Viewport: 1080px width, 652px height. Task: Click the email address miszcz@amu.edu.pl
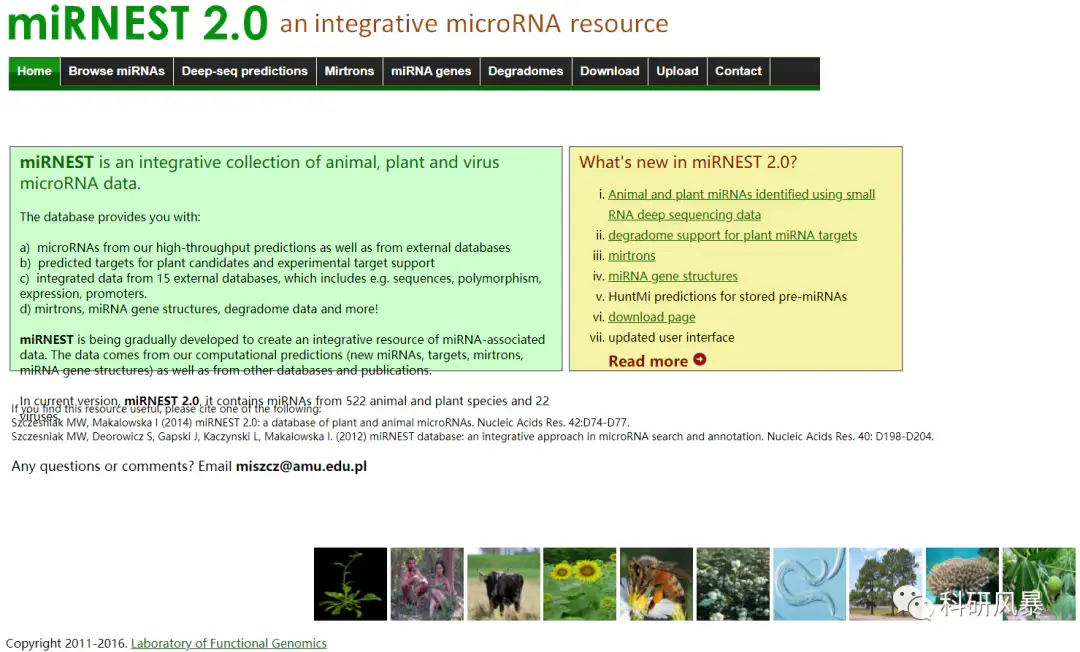pyautogui.click(x=301, y=466)
